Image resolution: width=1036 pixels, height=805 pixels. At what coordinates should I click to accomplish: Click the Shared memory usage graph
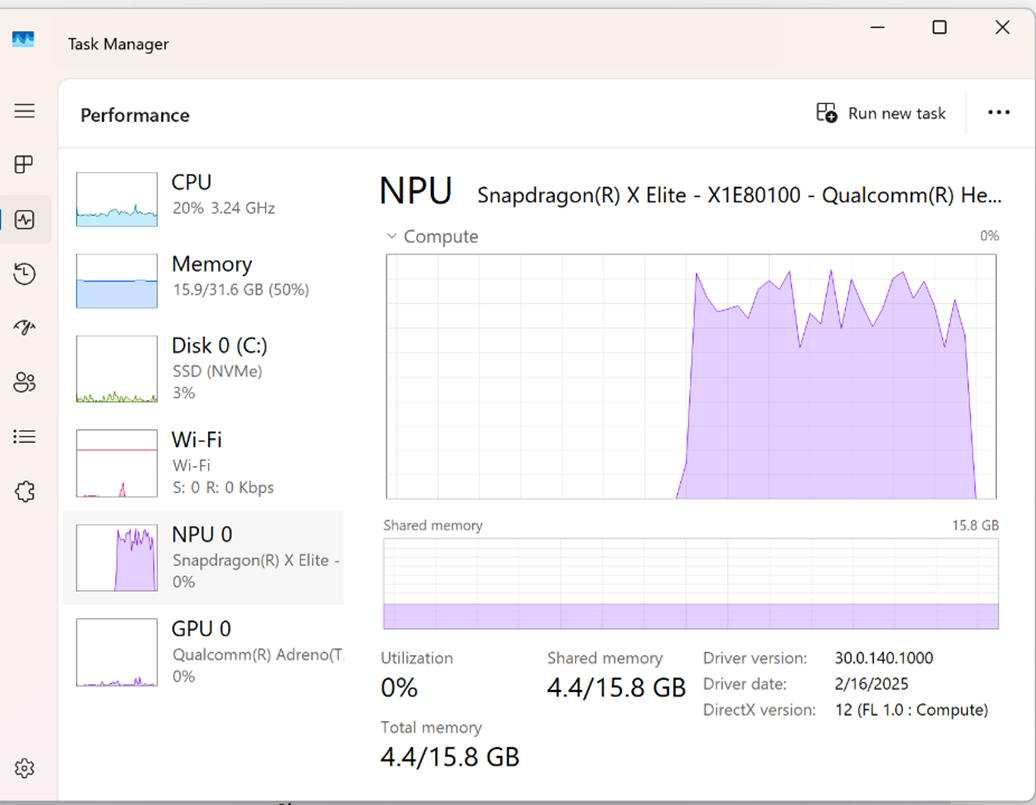pos(690,585)
